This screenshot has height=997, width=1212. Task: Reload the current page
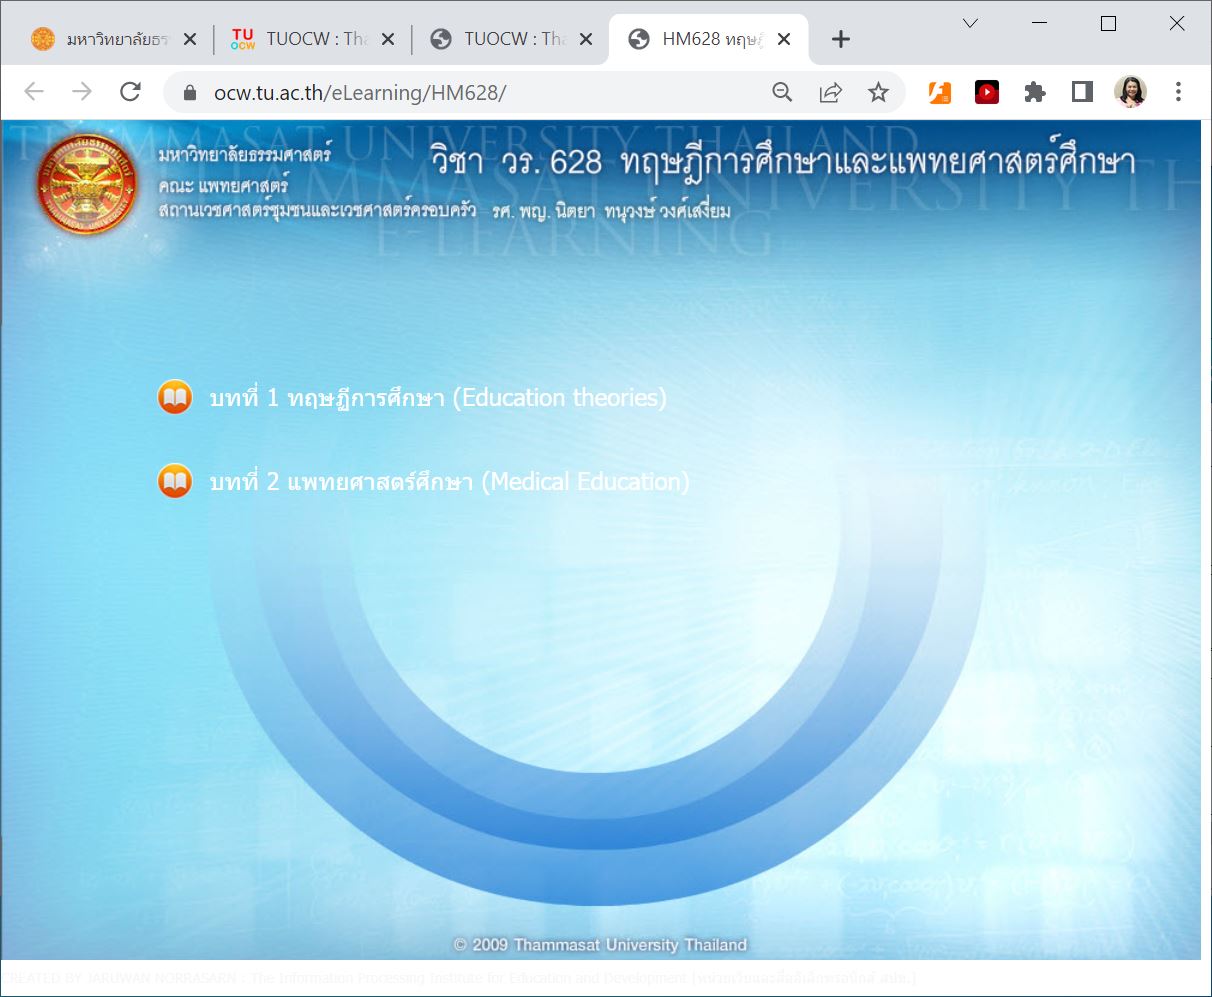click(x=130, y=92)
